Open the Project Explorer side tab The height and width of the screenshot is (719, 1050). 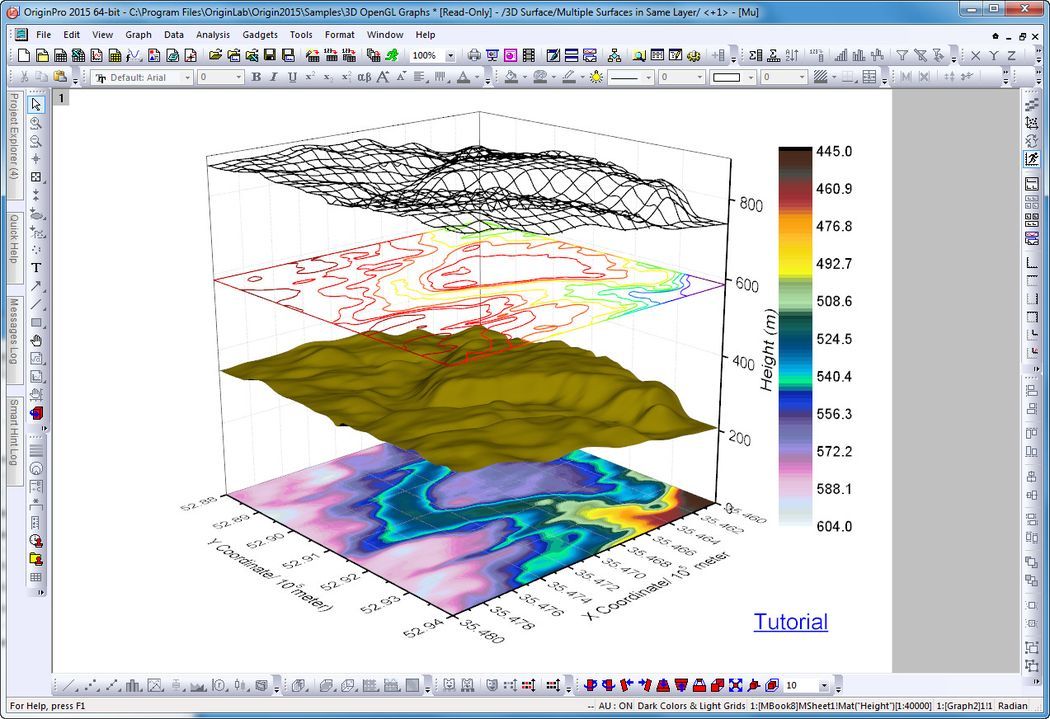point(14,136)
